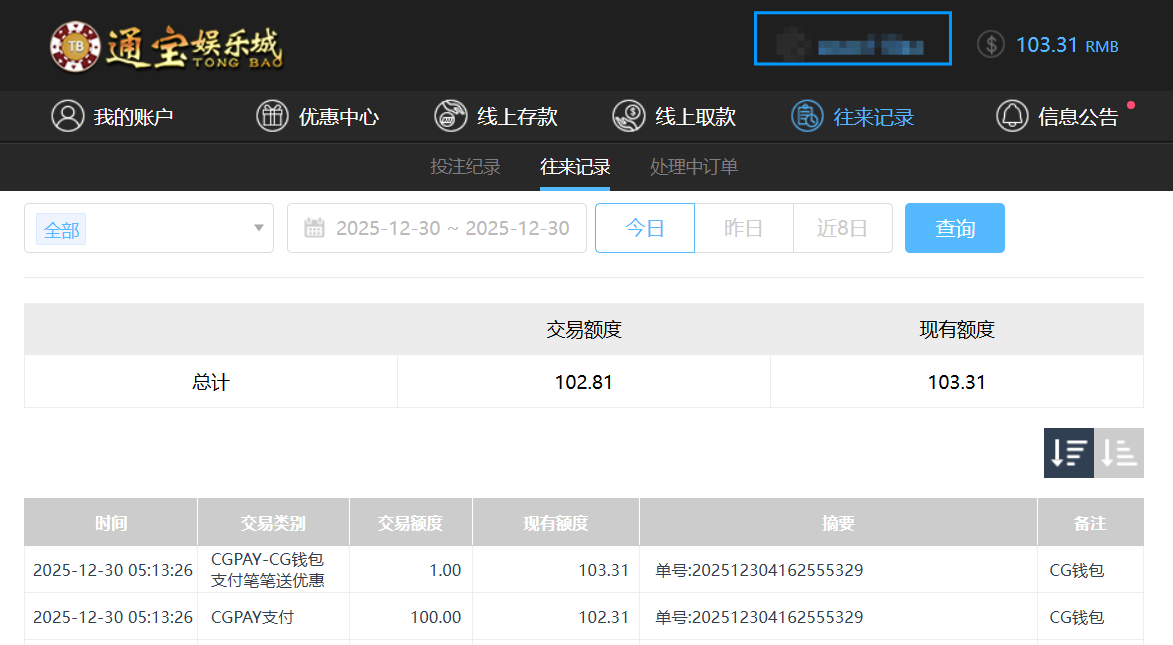
Task: Click the 线上取款 withdrawal icon
Action: point(629,116)
